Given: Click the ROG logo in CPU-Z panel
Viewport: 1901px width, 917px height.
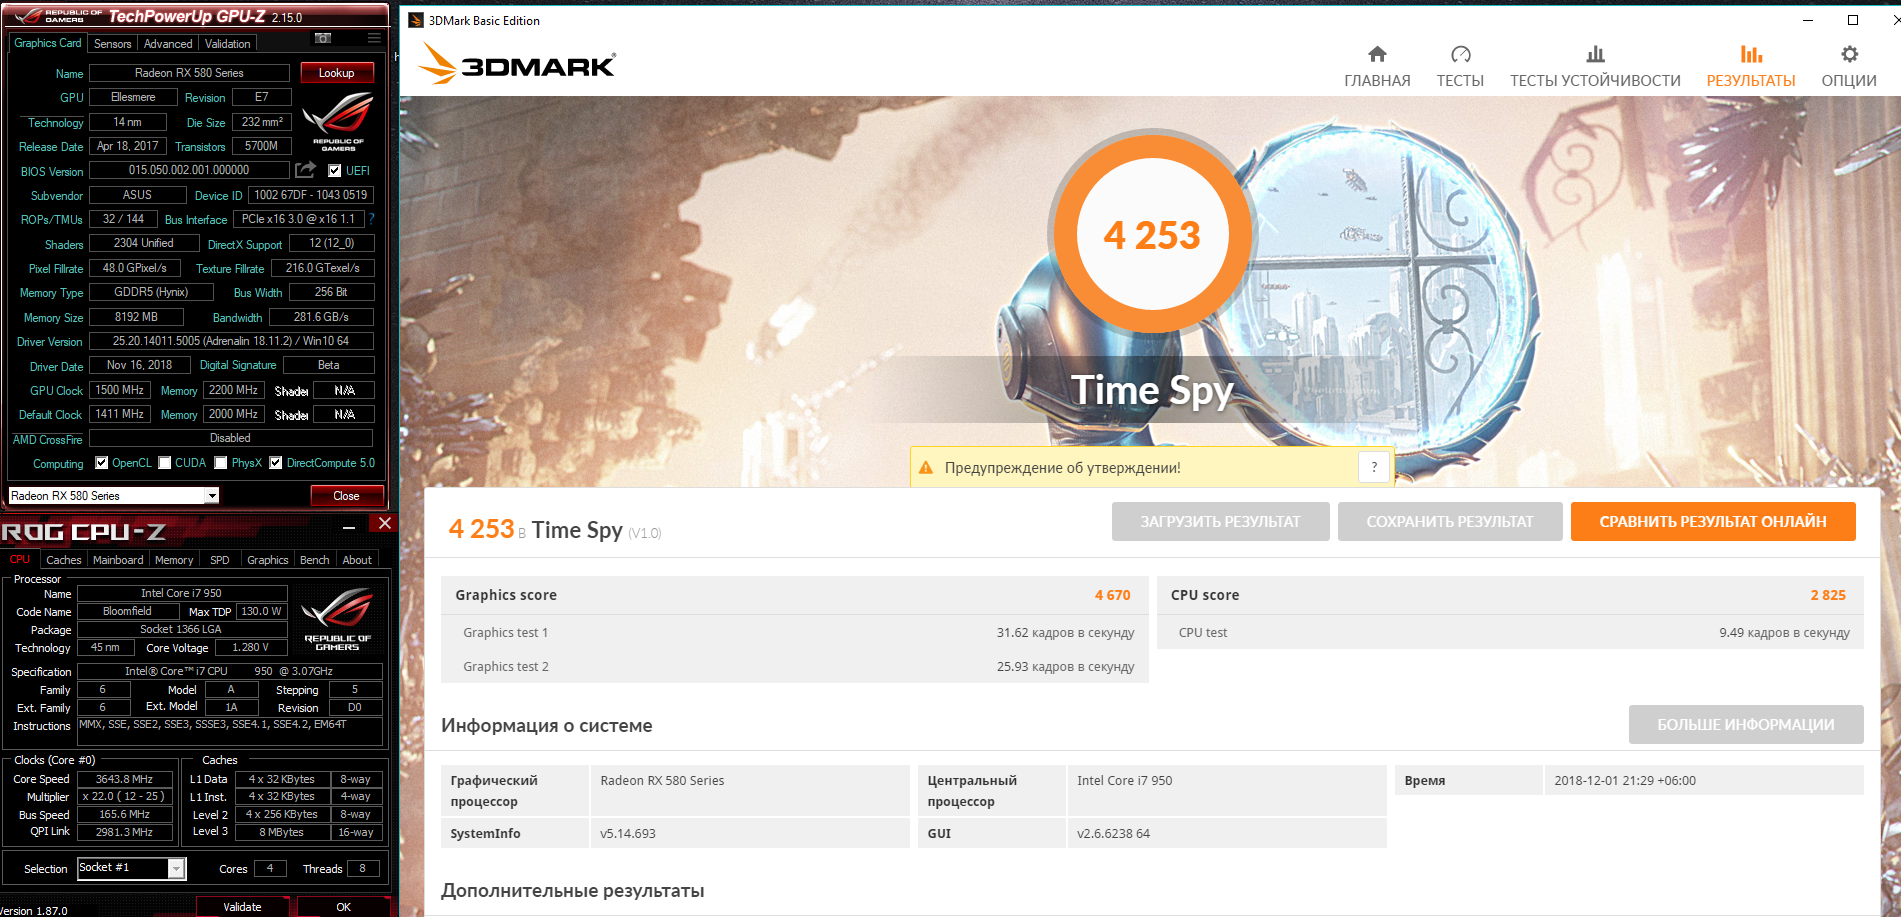Looking at the screenshot, I should pyautogui.click(x=337, y=618).
